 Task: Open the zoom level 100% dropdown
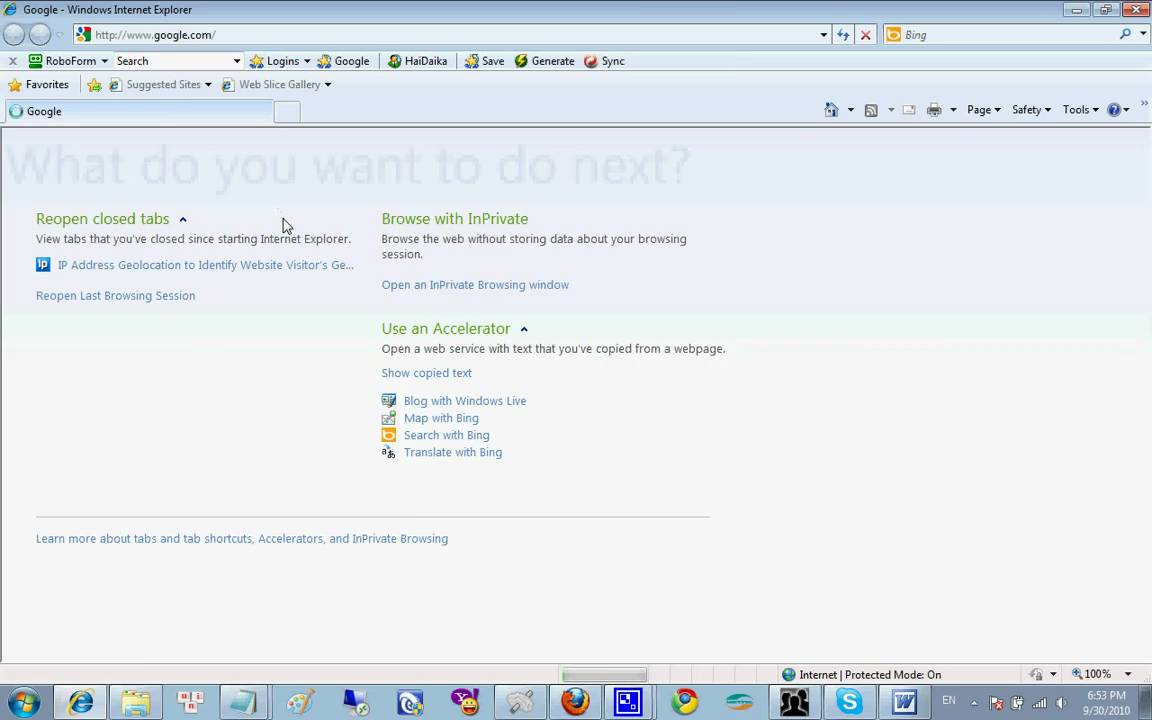tap(1128, 674)
